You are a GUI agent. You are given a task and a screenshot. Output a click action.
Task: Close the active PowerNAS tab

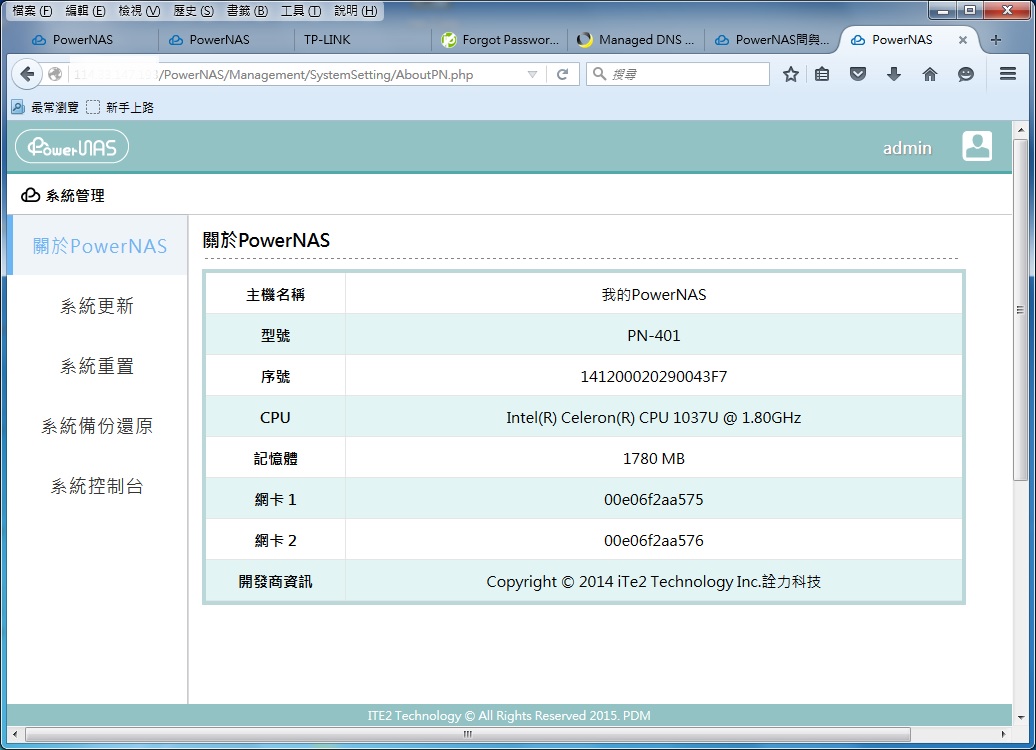pyautogui.click(x=963, y=40)
